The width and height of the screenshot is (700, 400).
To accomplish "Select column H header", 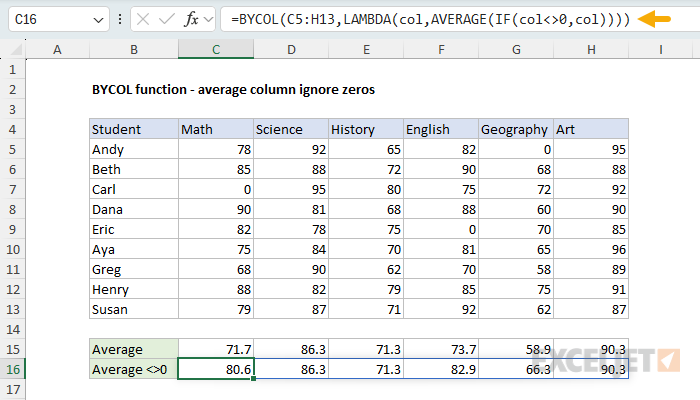I will (x=591, y=50).
